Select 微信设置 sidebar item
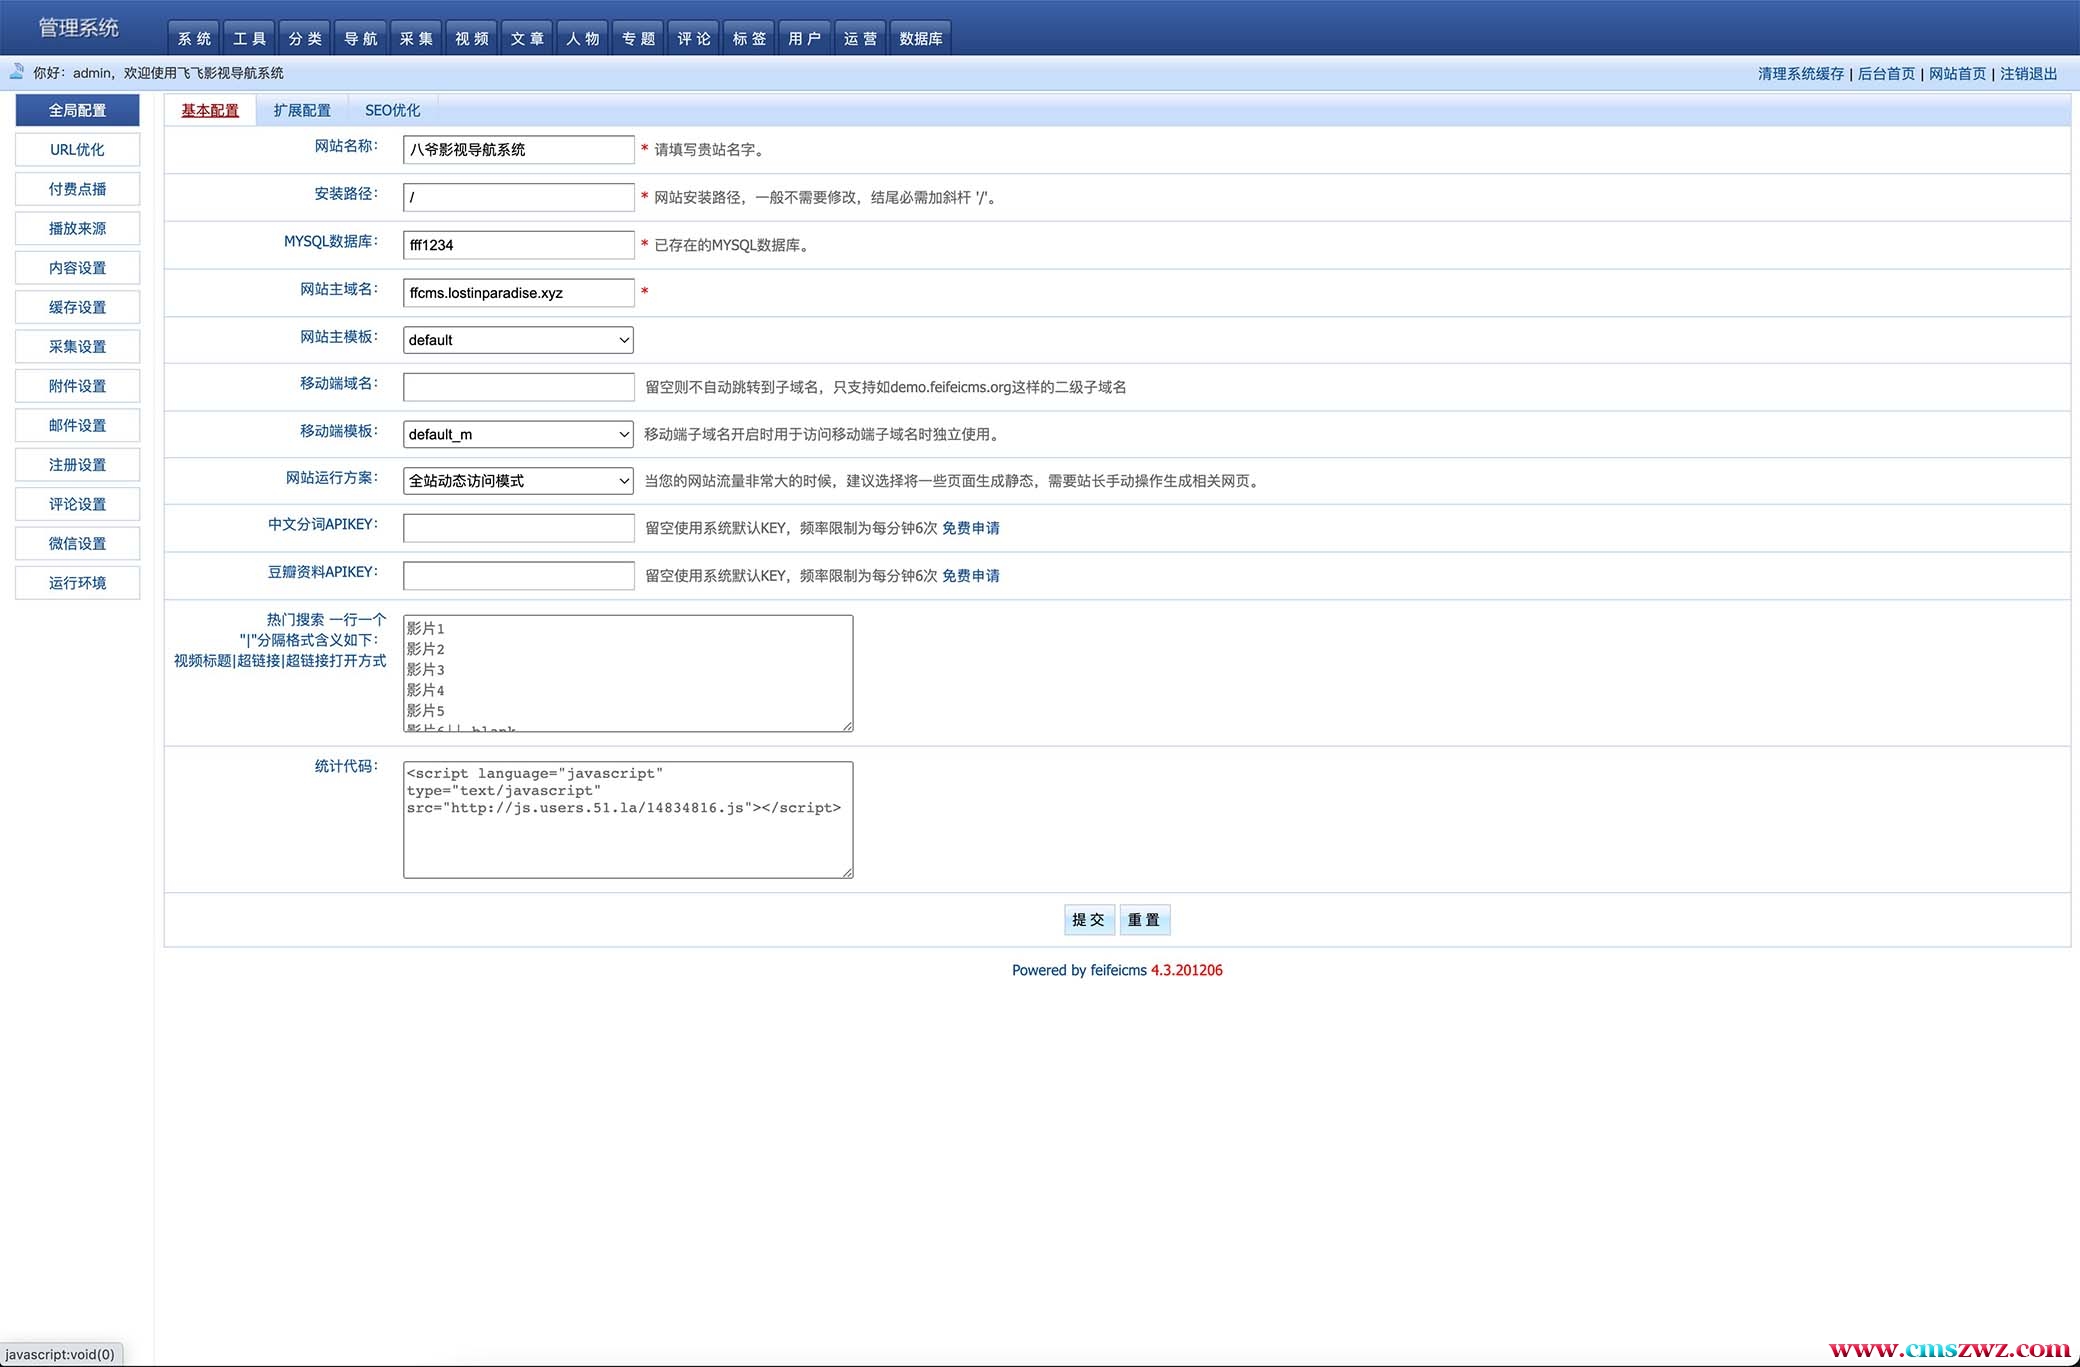The width and height of the screenshot is (2080, 1367). click(77, 543)
